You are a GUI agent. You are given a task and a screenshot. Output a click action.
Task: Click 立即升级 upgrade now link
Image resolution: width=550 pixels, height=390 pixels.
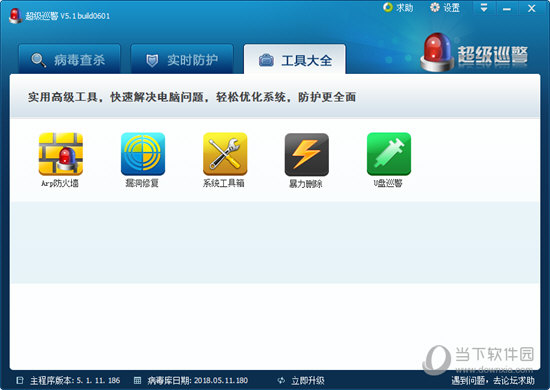click(308, 381)
